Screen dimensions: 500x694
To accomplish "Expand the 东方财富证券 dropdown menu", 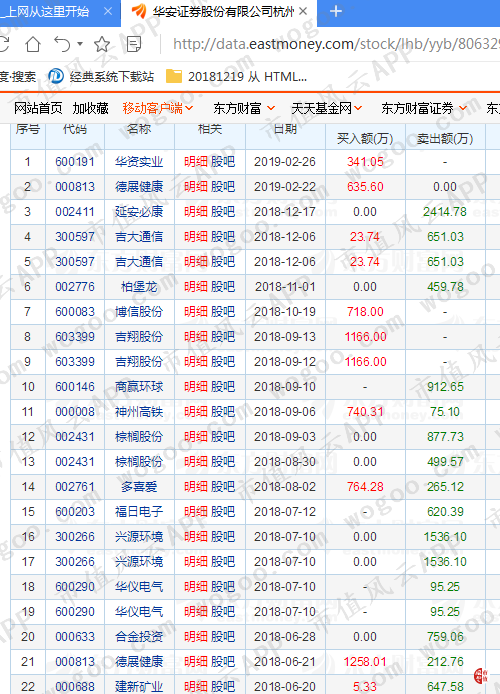I will 424,108.
